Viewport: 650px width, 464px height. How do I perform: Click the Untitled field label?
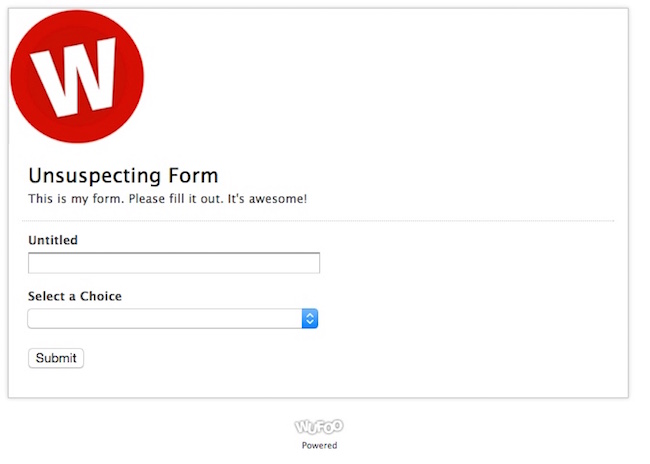[53, 240]
